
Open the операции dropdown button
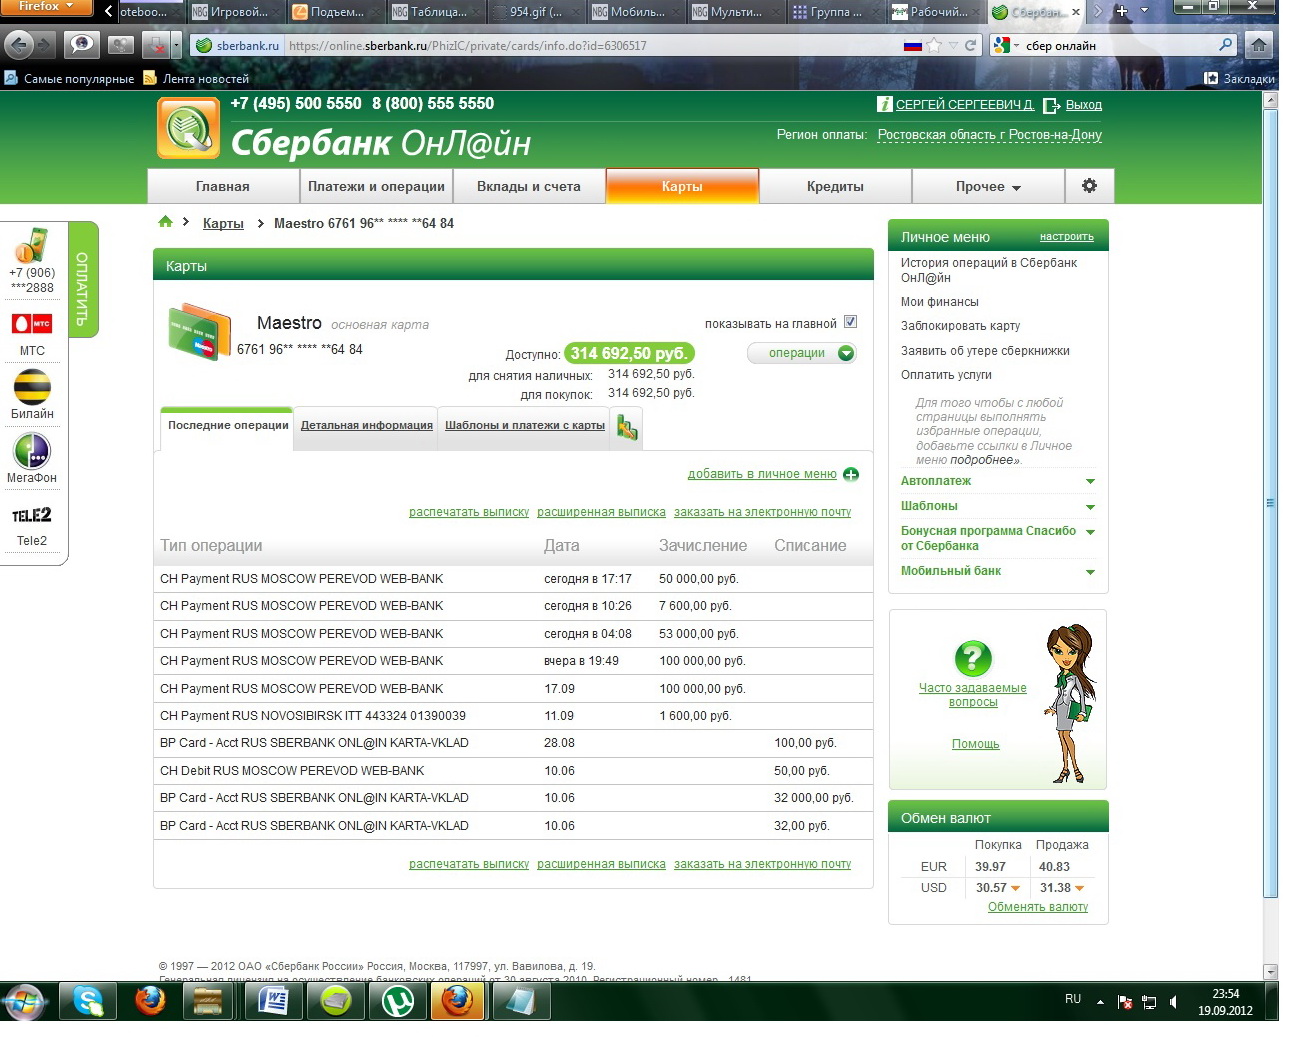[802, 353]
